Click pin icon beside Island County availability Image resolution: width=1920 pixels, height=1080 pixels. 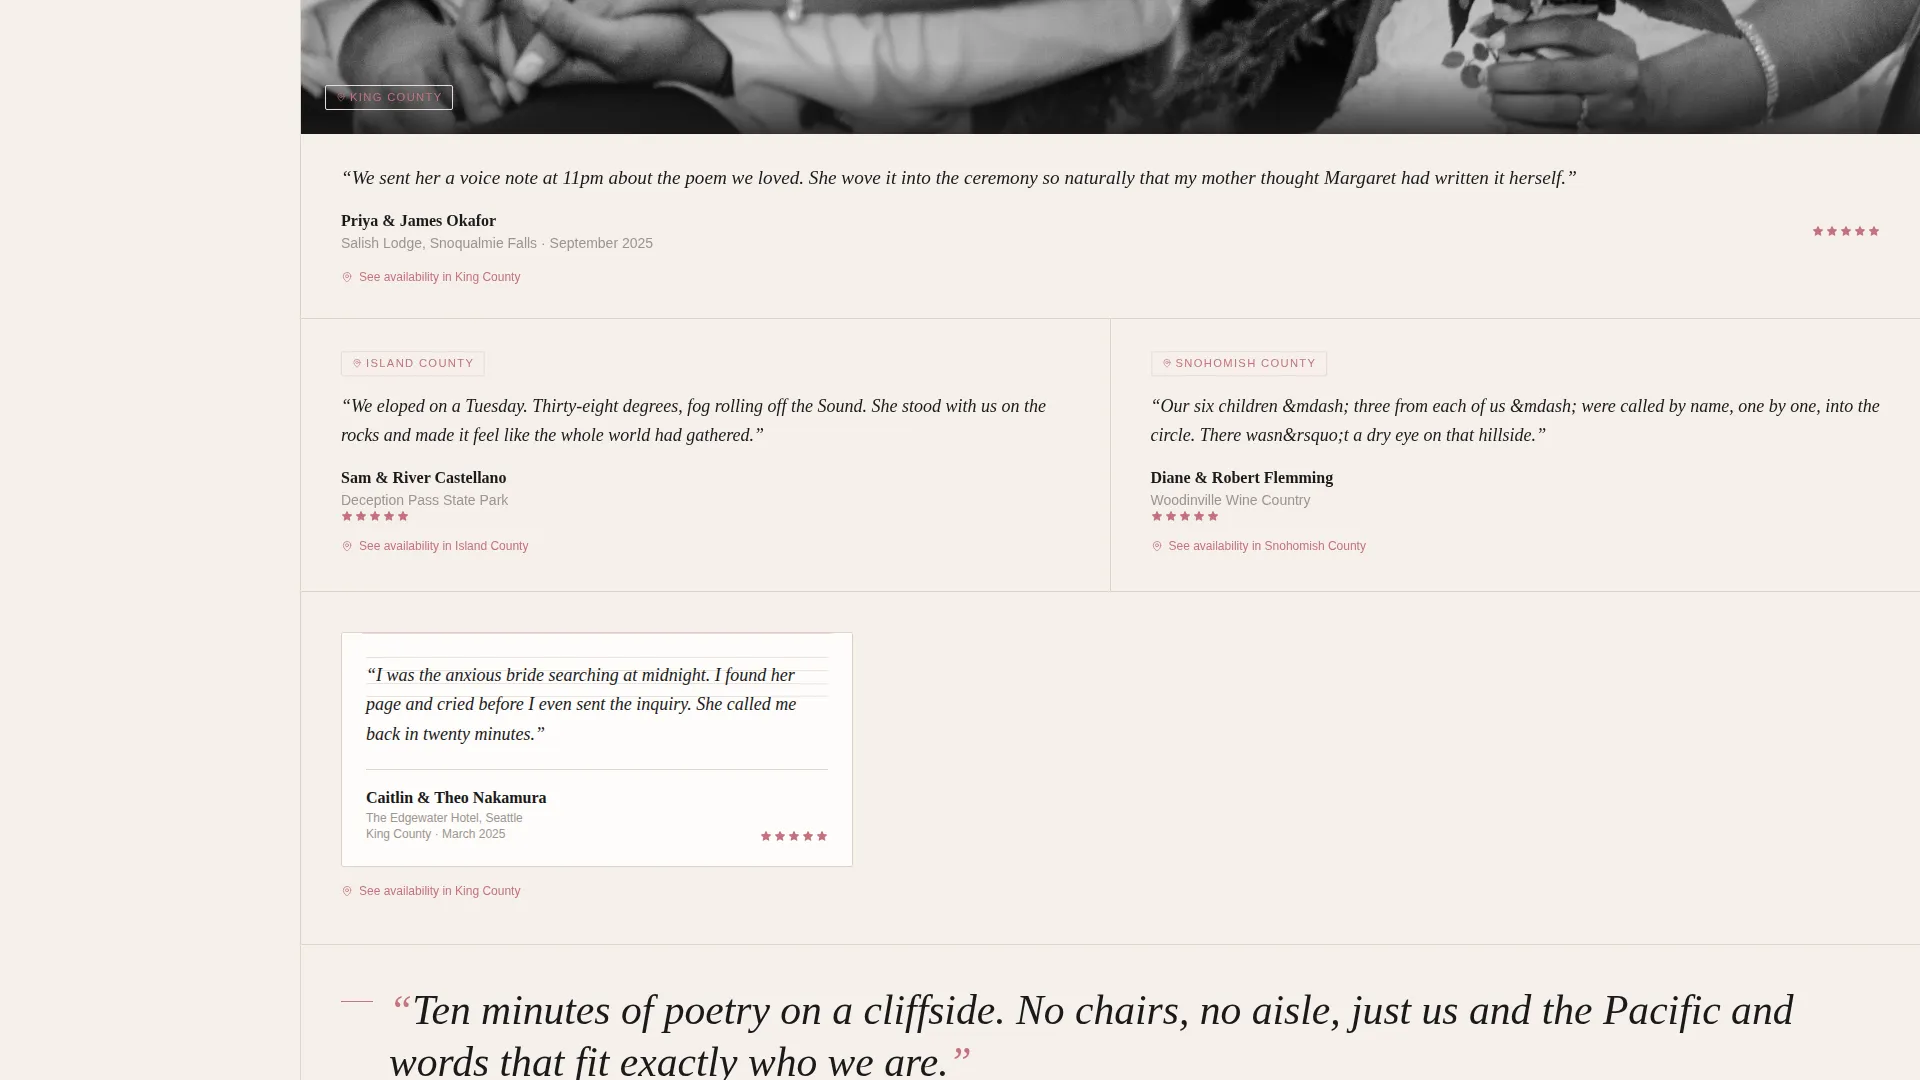347,546
